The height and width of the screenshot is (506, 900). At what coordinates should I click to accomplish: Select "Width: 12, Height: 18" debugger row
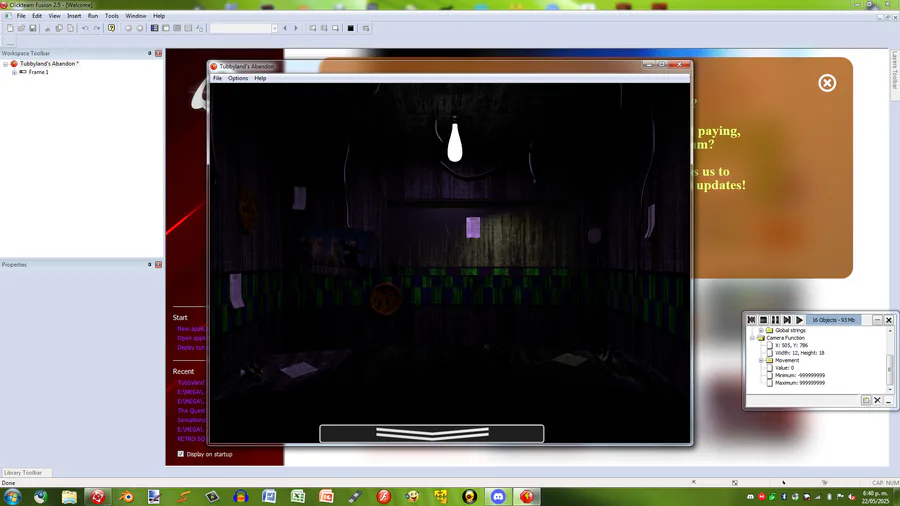coord(800,353)
